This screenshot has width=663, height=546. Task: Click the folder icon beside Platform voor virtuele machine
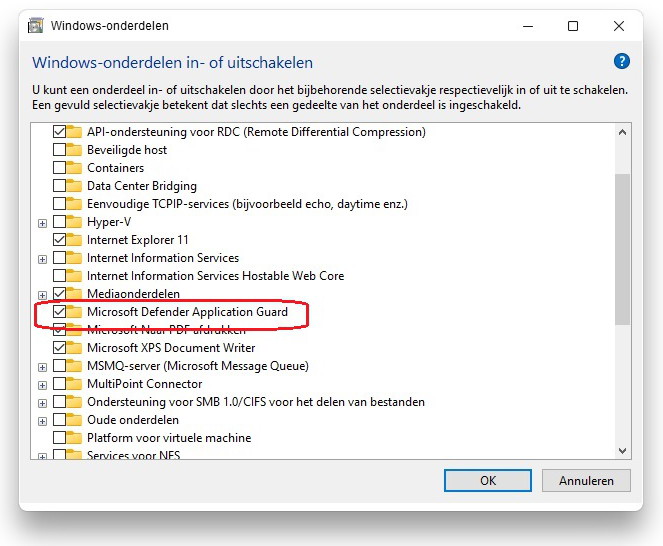[x=74, y=438]
